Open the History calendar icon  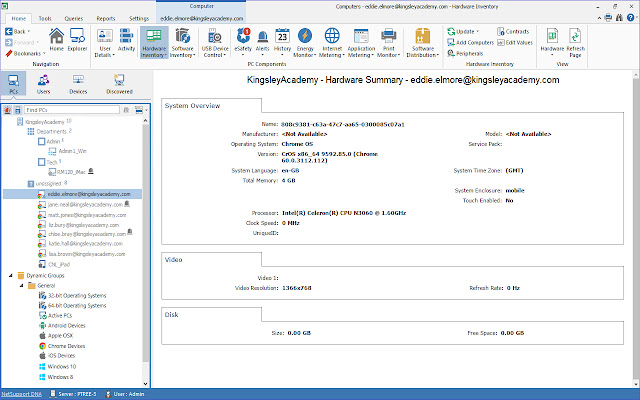coord(282,42)
